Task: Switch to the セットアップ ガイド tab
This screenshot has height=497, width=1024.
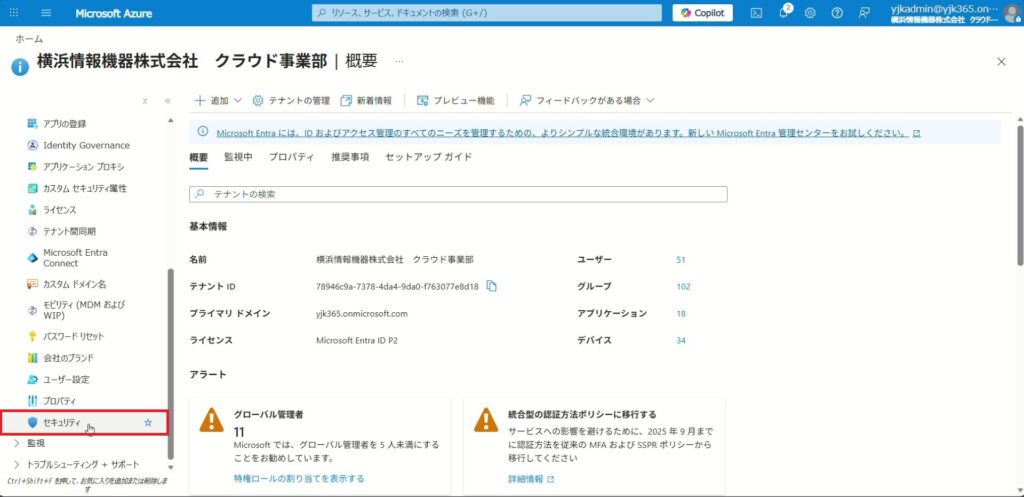Action: click(x=428, y=157)
